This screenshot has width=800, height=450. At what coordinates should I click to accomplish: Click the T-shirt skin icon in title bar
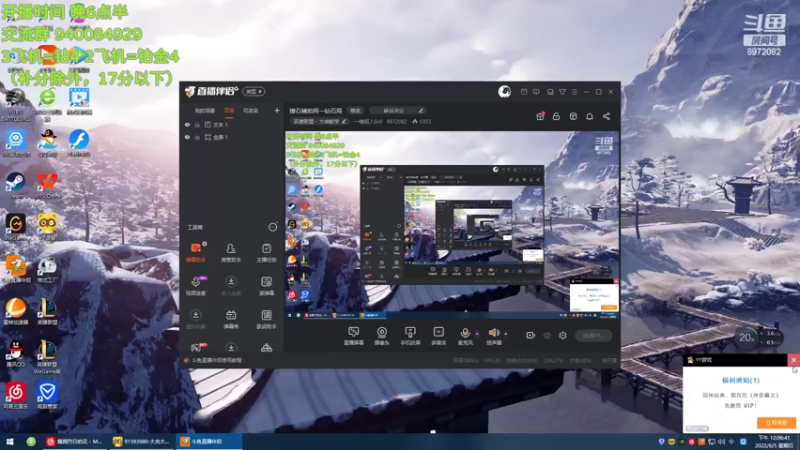pyautogui.click(x=562, y=92)
